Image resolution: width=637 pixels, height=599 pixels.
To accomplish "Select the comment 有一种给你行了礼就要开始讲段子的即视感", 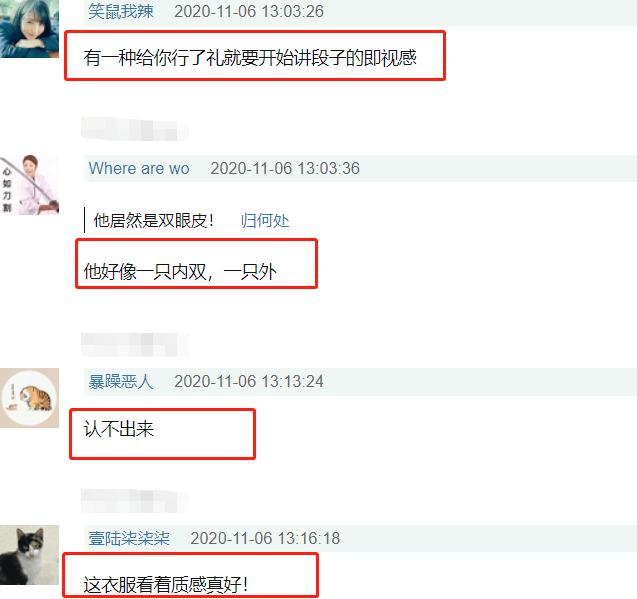I will tap(250, 58).
